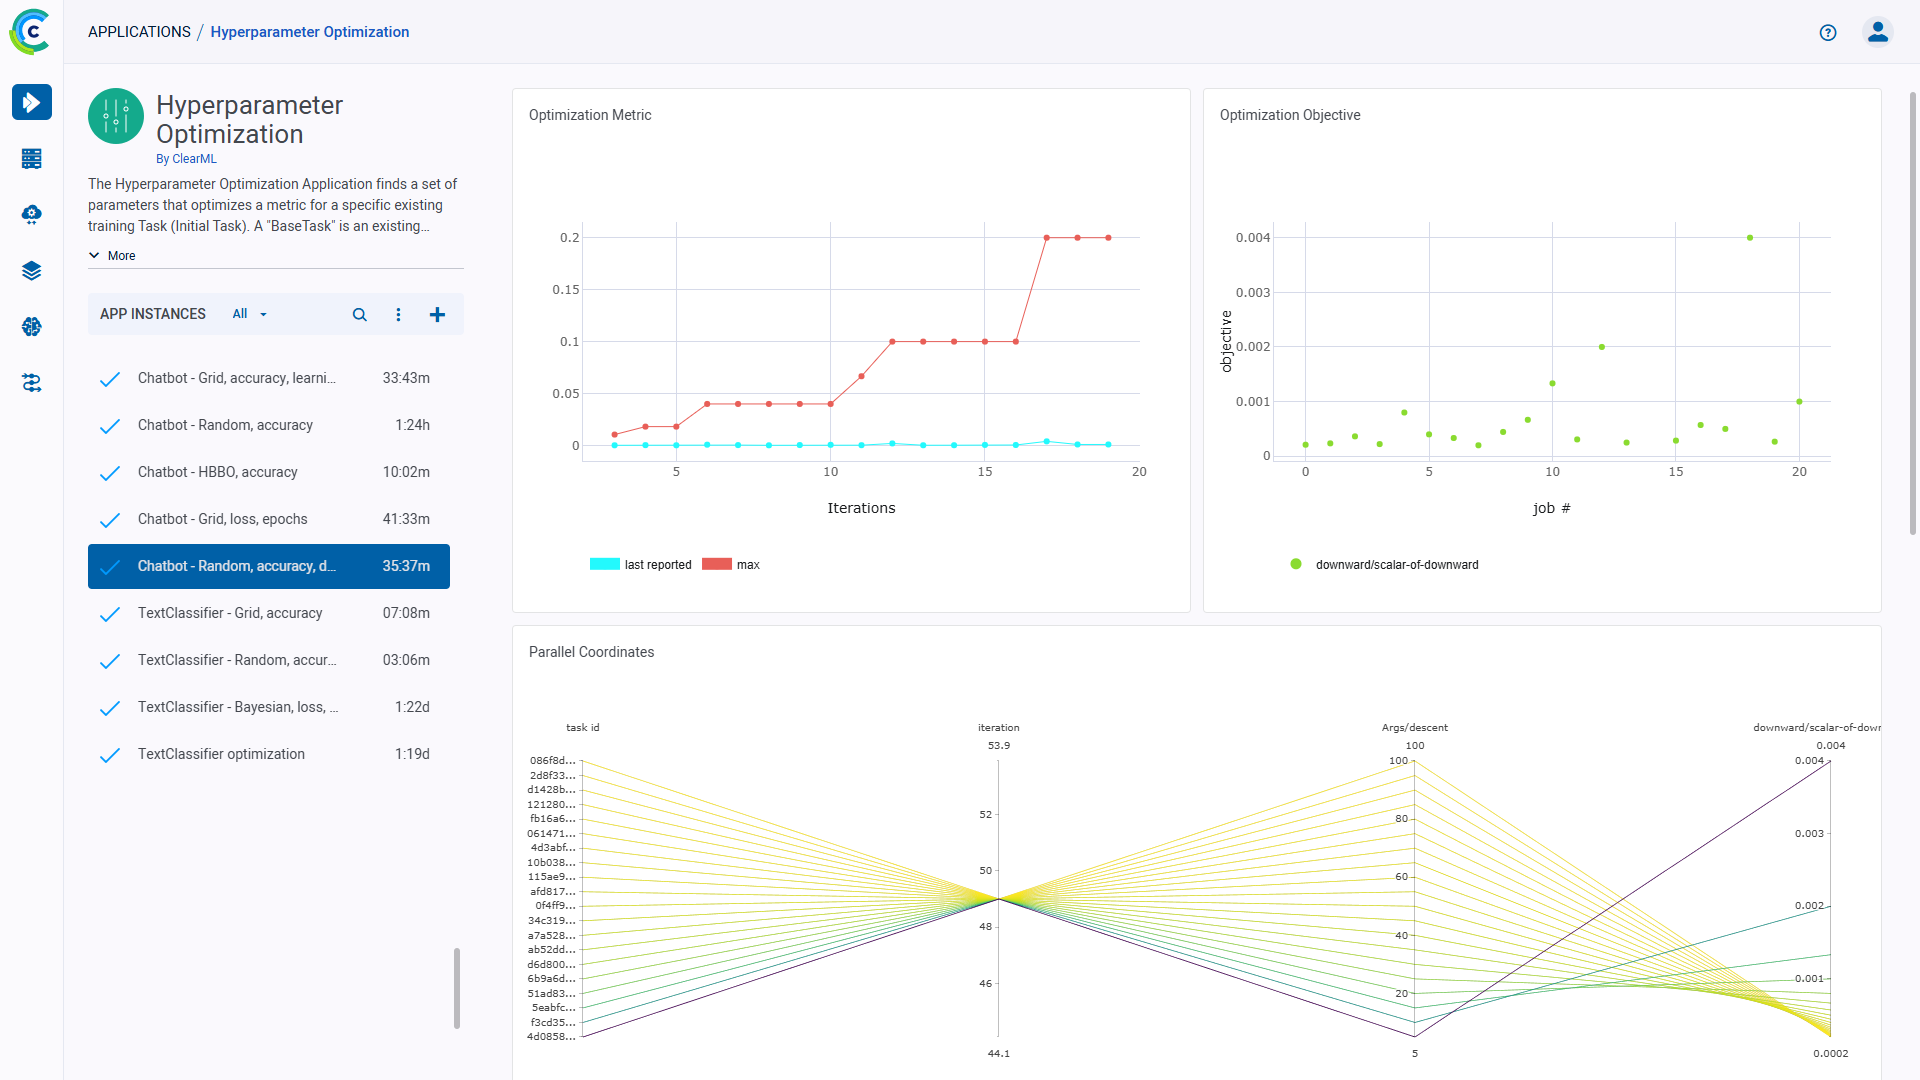Click the app instances list scrollbar

click(457, 988)
